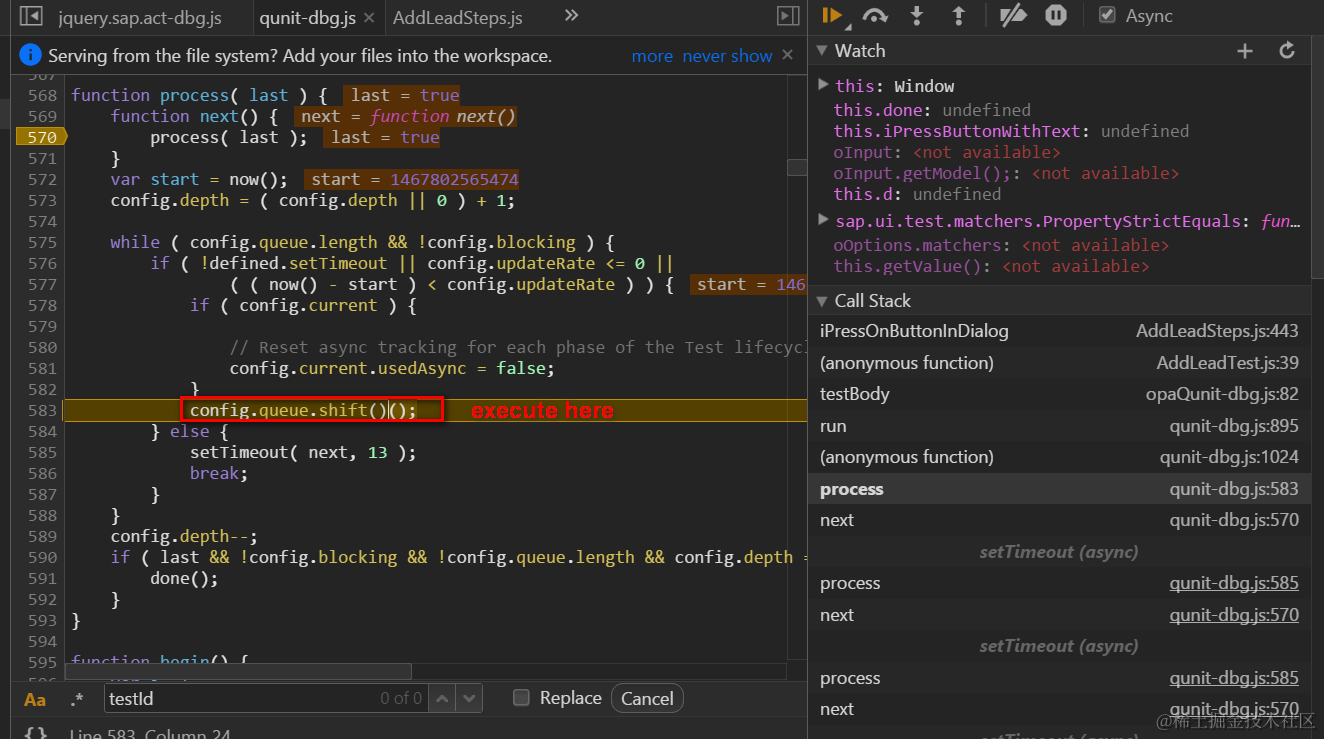Pretty print the source with braces icon

(x=35, y=733)
